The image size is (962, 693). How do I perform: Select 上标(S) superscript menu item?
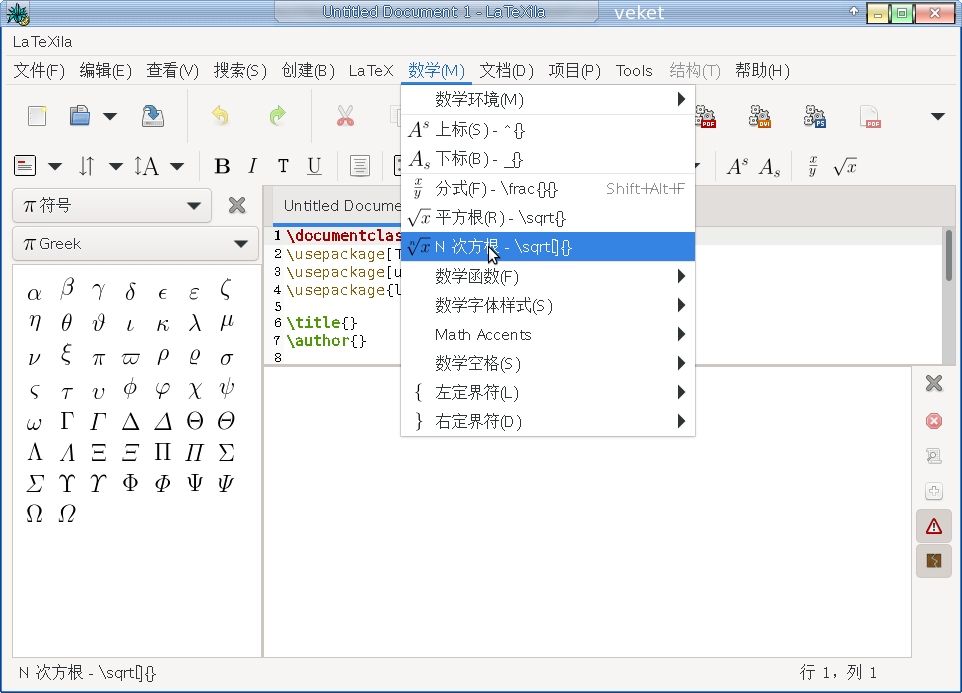point(548,130)
